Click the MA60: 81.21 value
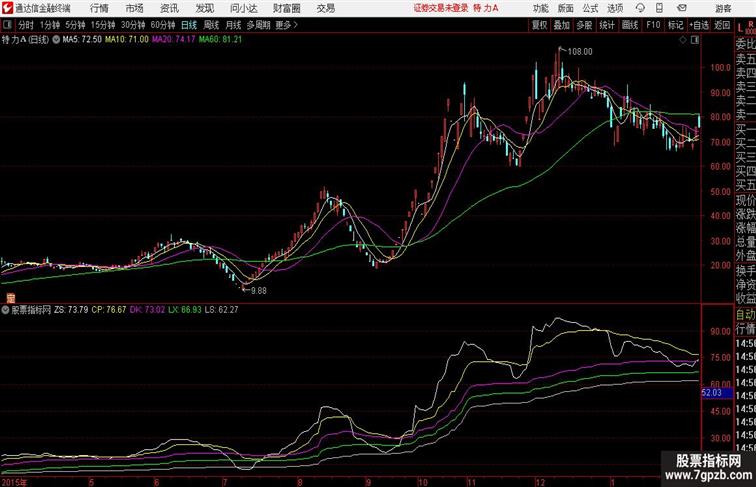 (220, 40)
